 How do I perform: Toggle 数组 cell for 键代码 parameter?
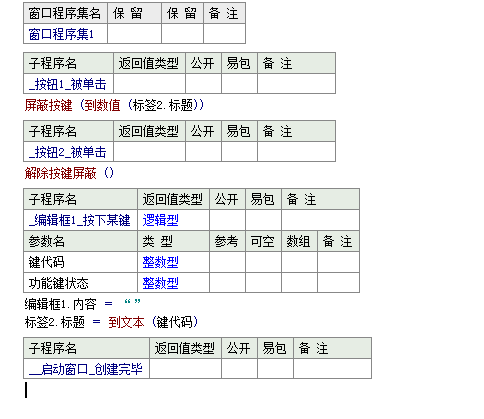299,262
